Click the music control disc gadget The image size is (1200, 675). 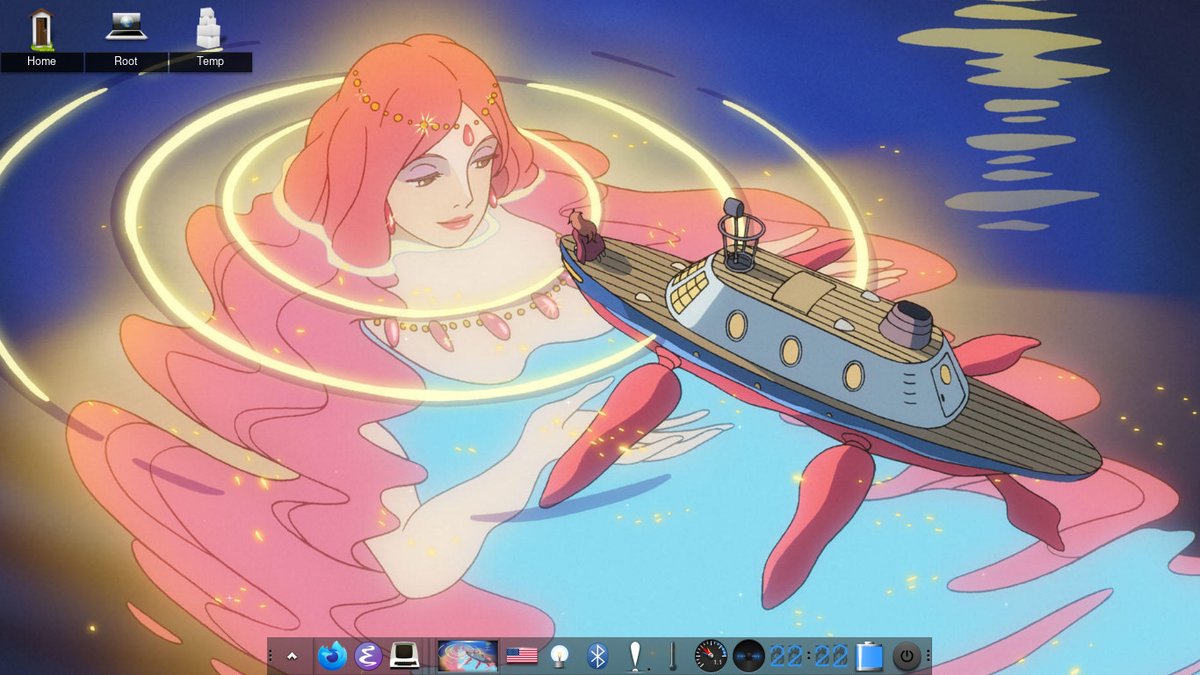click(748, 656)
